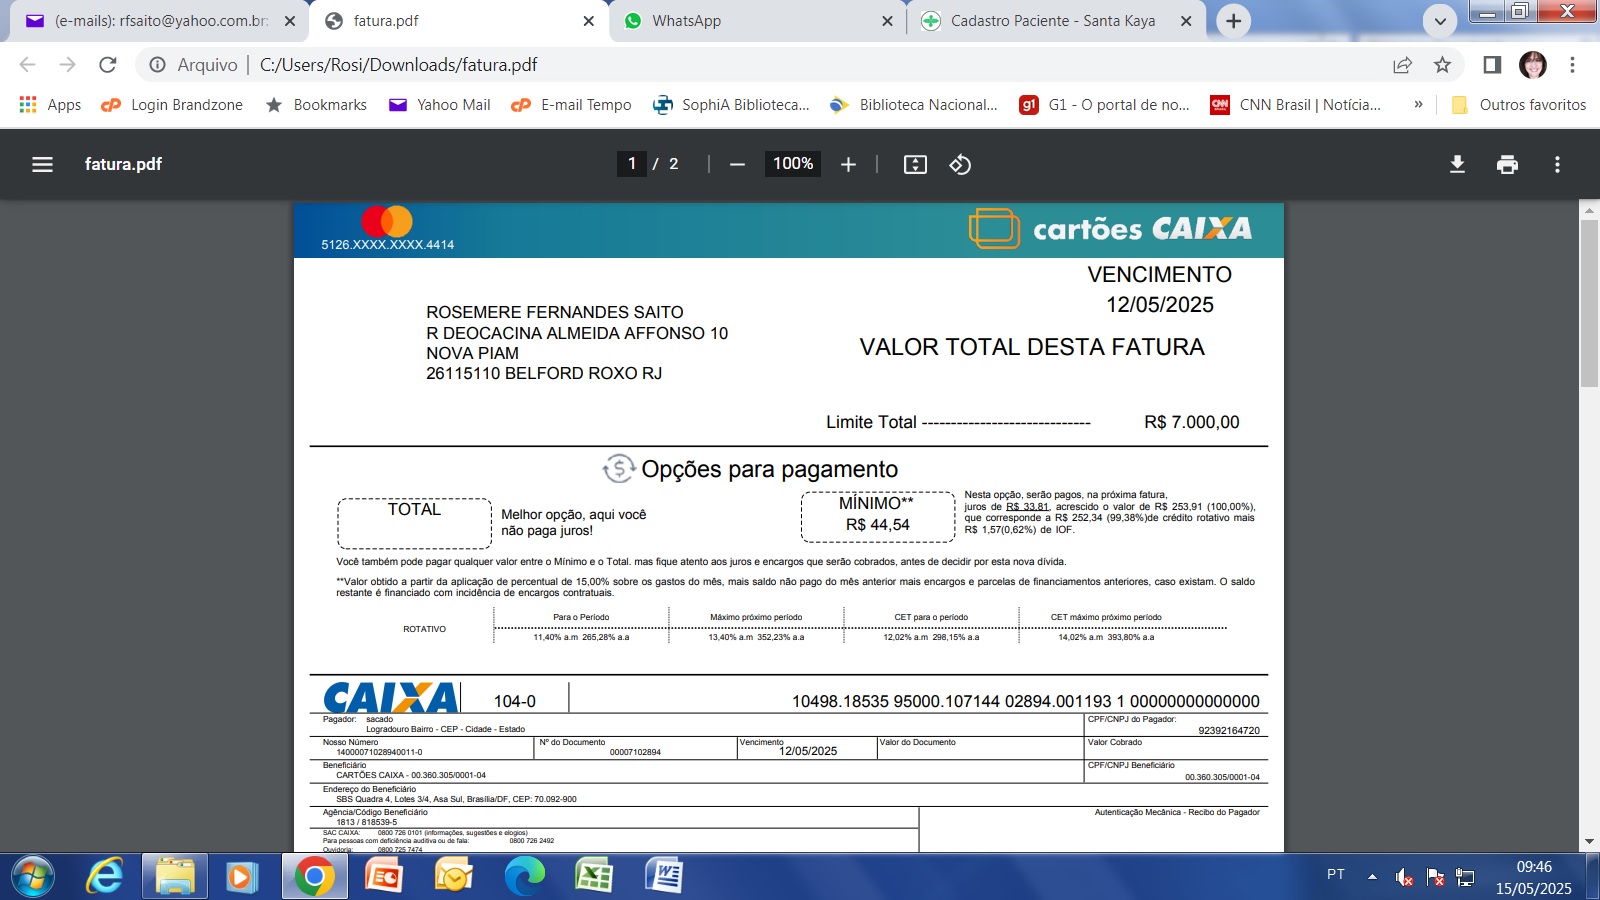This screenshot has width=1600, height=900.
Task: Open the Chrome side panel
Action: coord(1492,65)
